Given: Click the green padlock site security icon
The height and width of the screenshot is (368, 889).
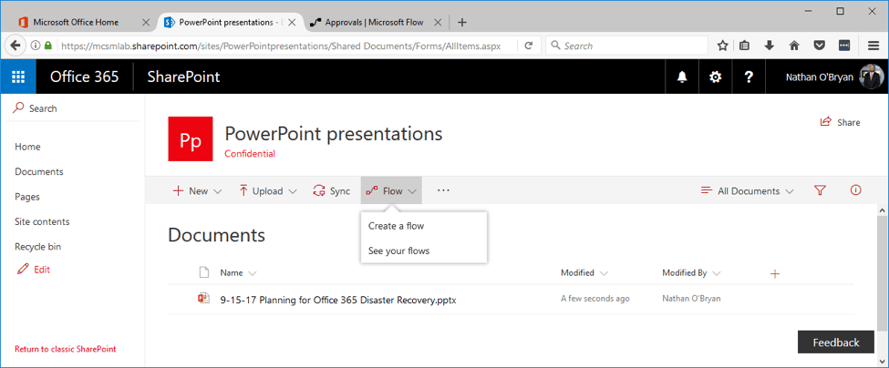Looking at the screenshot, I should point(48,46).
